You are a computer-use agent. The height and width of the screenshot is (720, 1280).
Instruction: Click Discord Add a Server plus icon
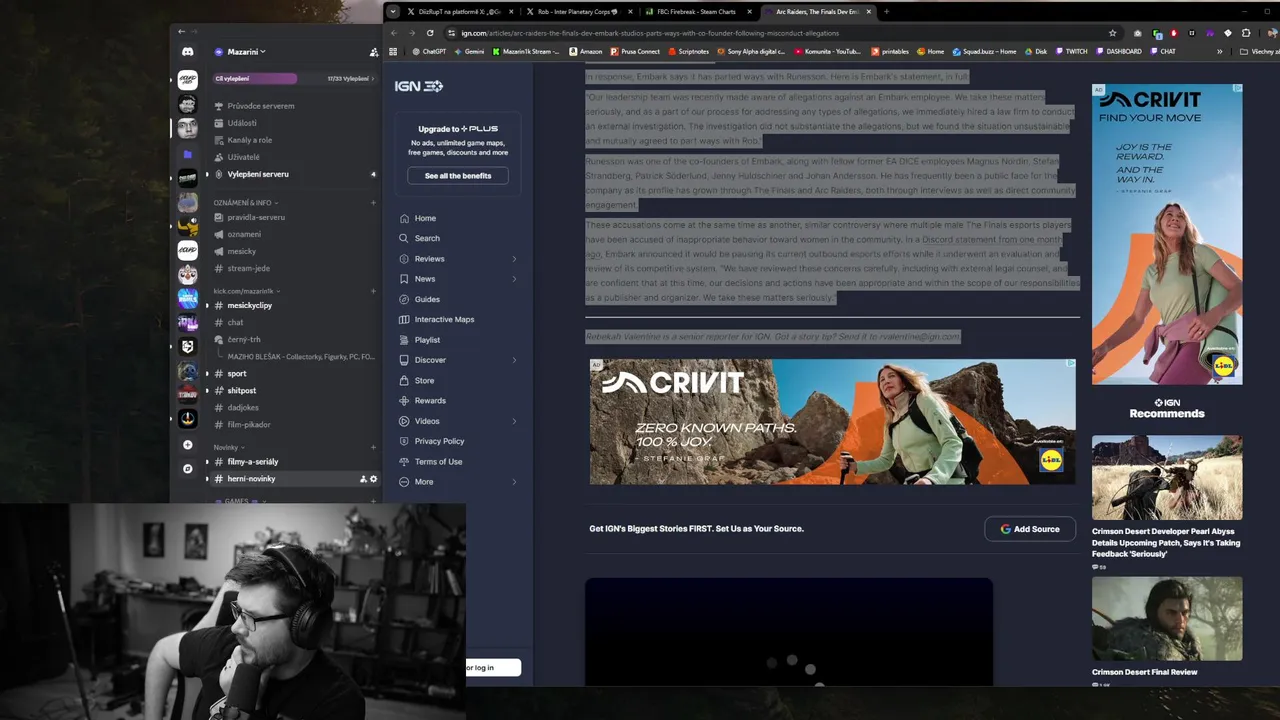pos(187,444)
